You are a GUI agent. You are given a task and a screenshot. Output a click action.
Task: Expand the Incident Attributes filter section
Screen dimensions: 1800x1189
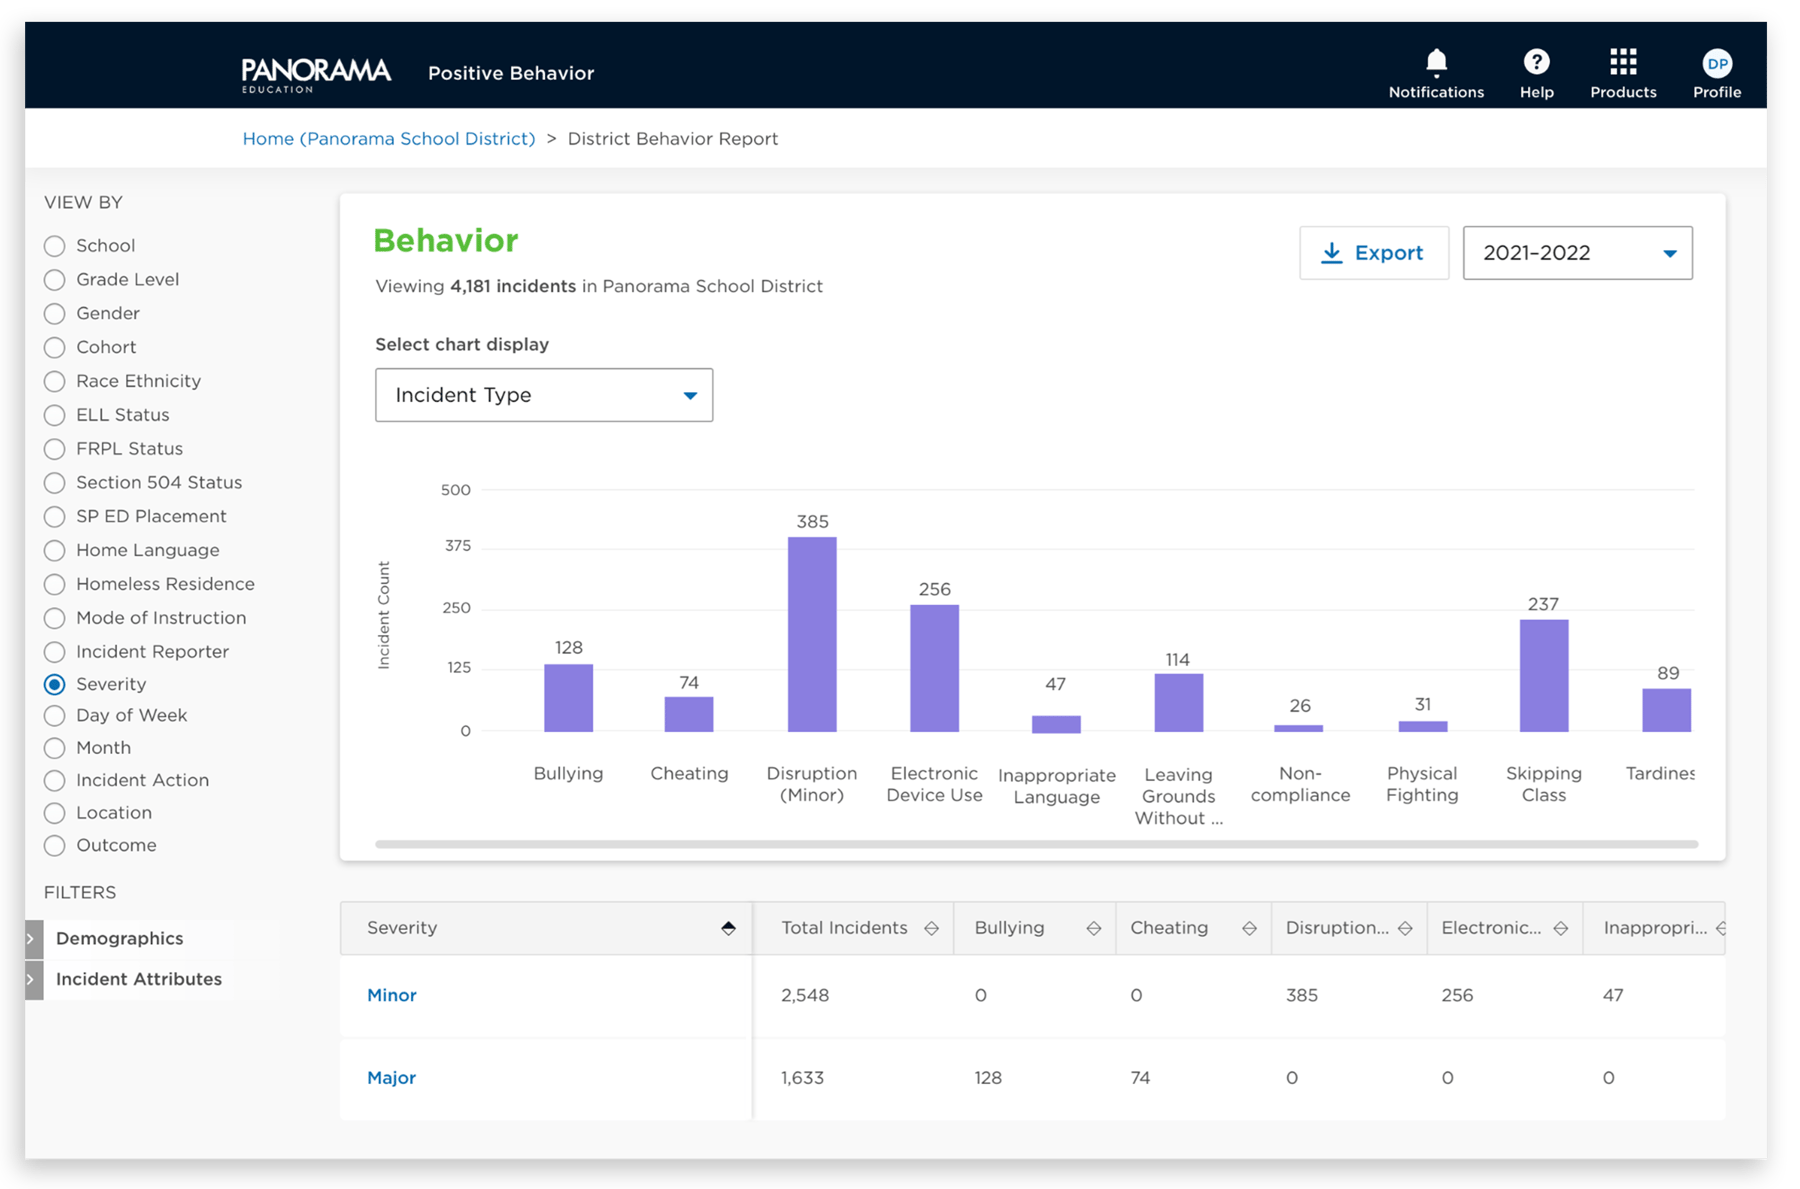tap(138, 979)
